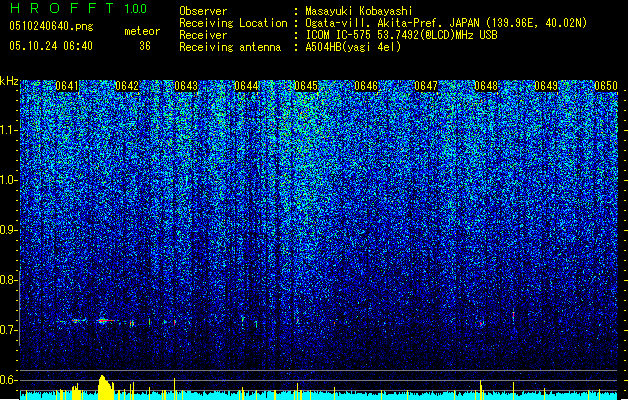Viewport: 629px width, 400px height.
Task: Click the 0.7 kHz axis tick label
Action: point(9,330)
